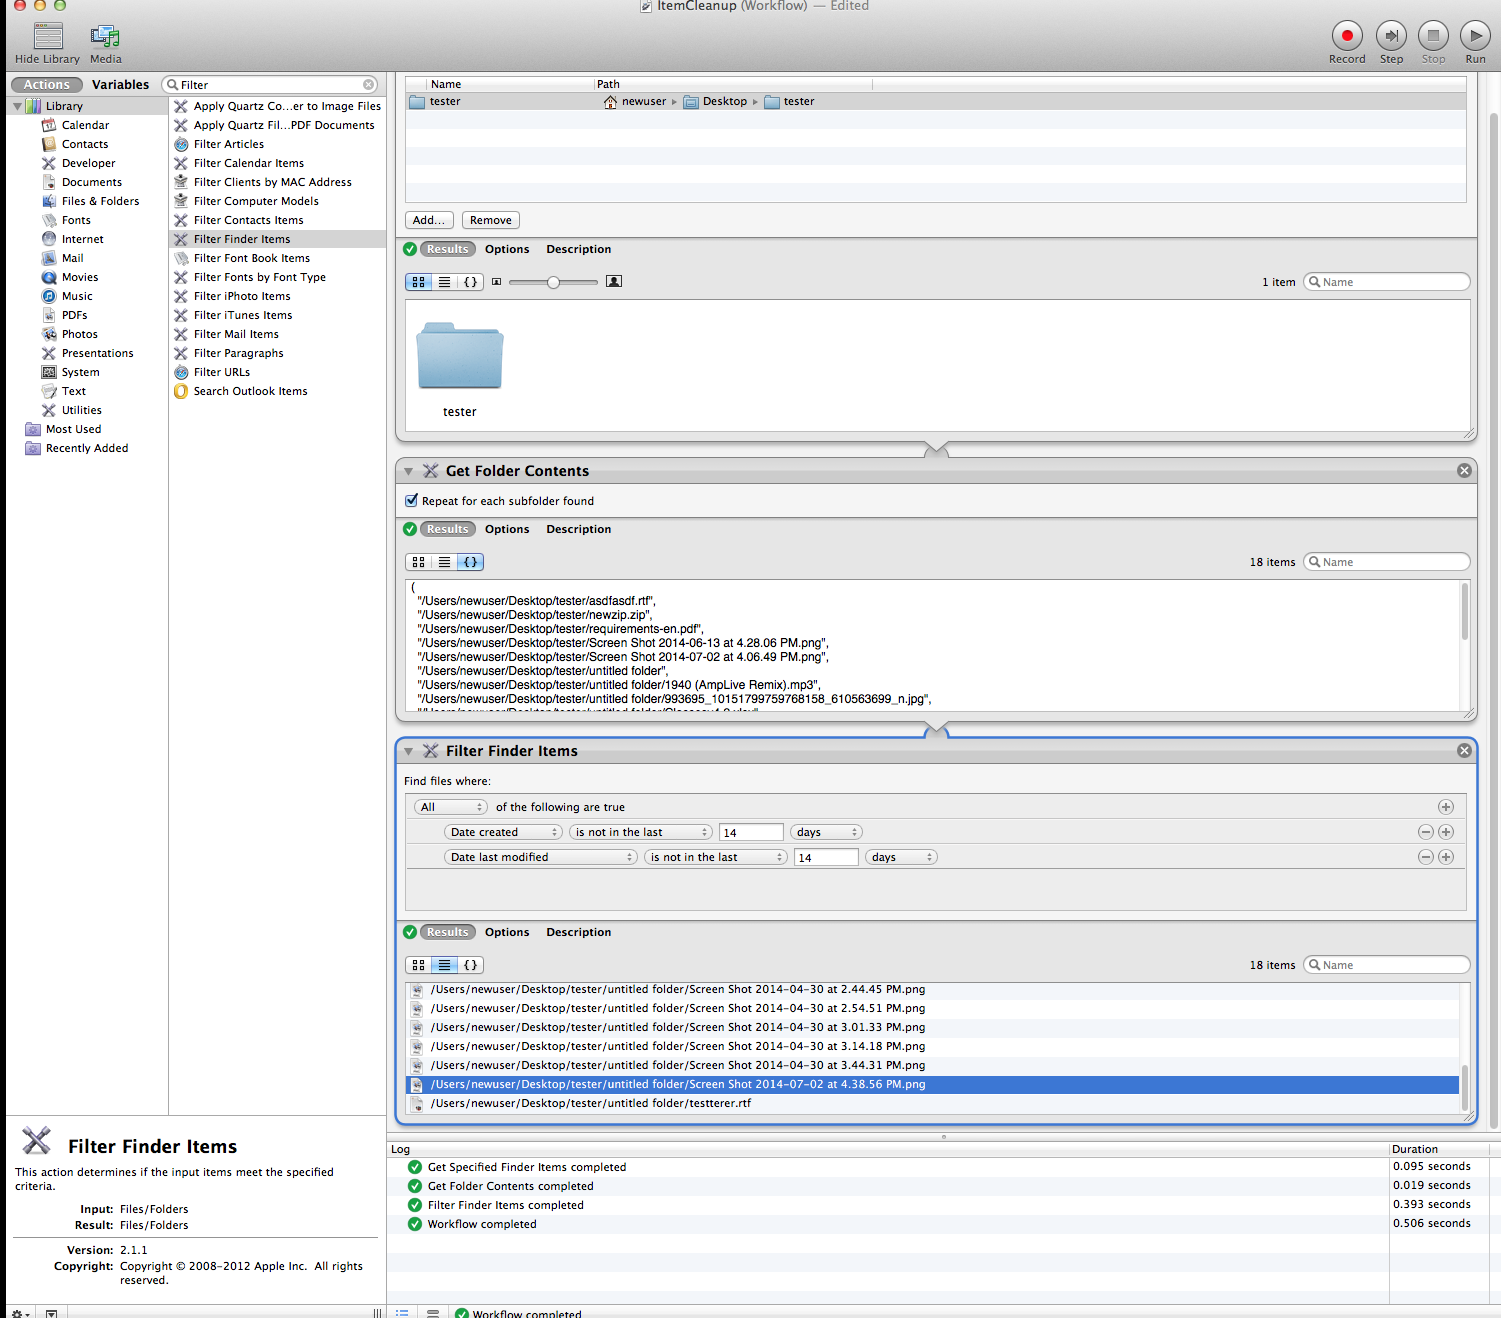
Task: Clear the library search field
Action: click(x=369, y=85)
